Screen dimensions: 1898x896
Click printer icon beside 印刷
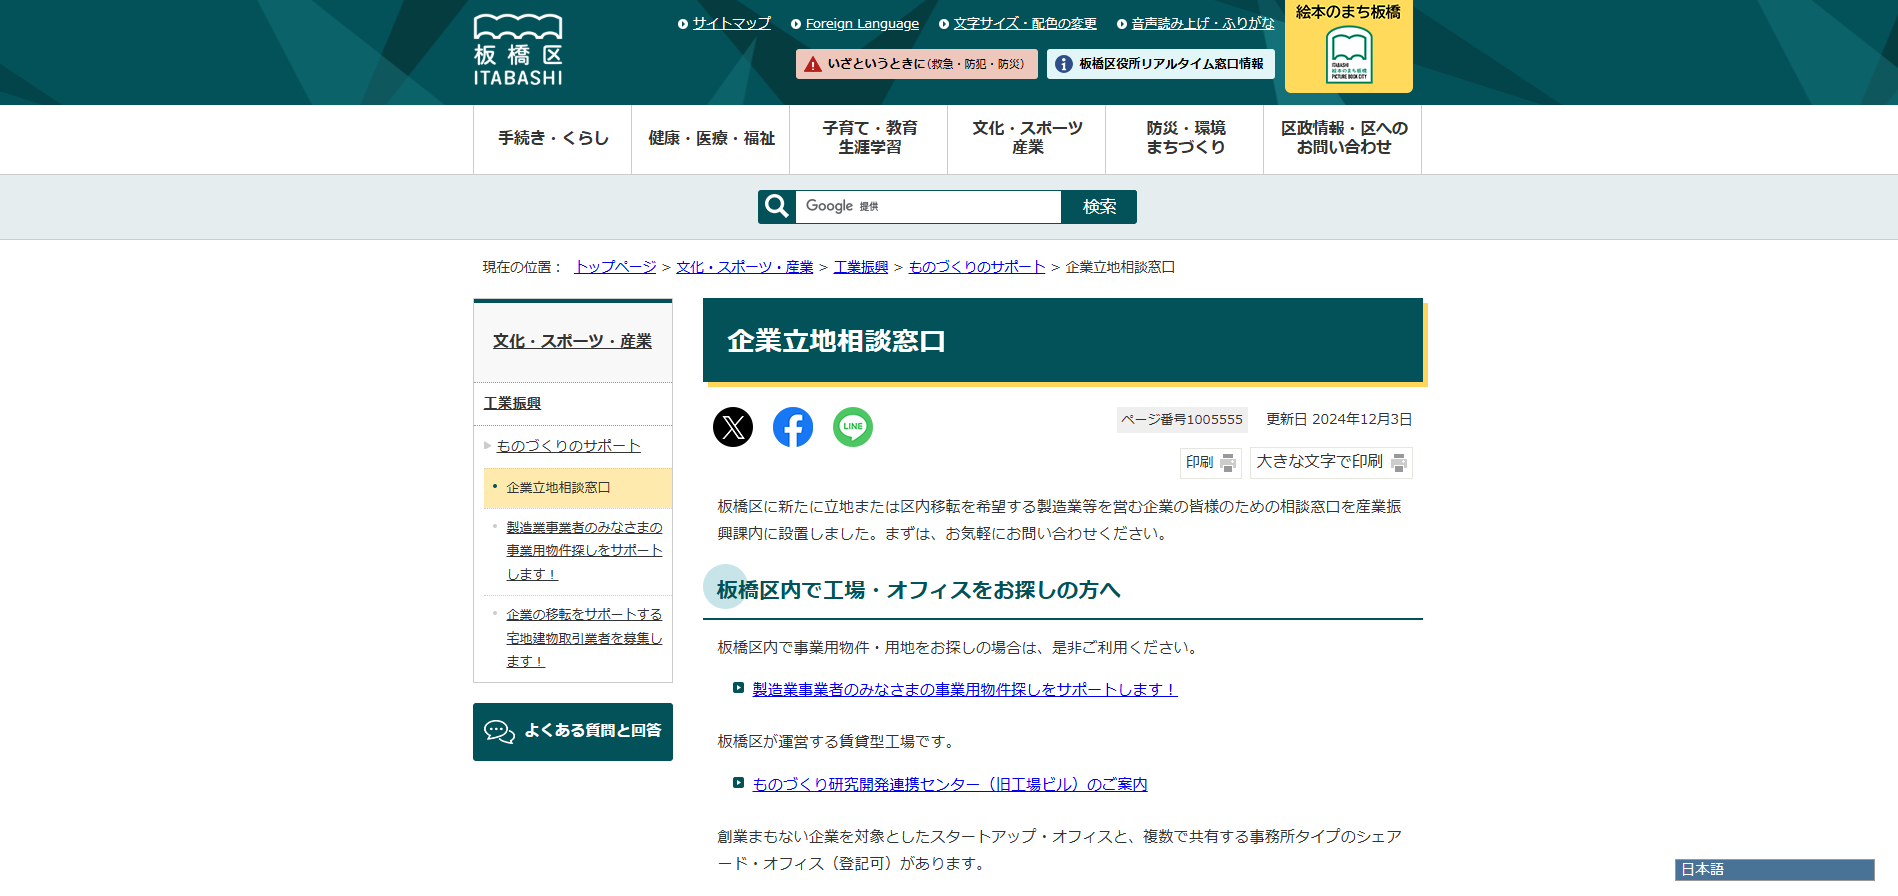(1228, 463)
